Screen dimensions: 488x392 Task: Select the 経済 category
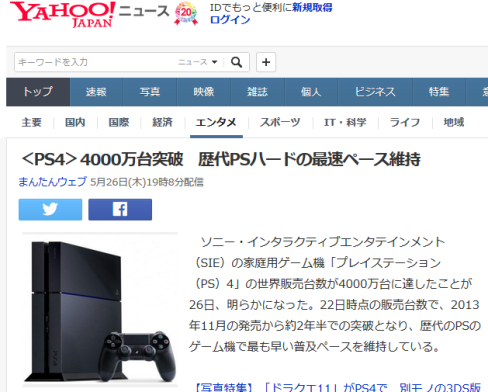point(162,122)
